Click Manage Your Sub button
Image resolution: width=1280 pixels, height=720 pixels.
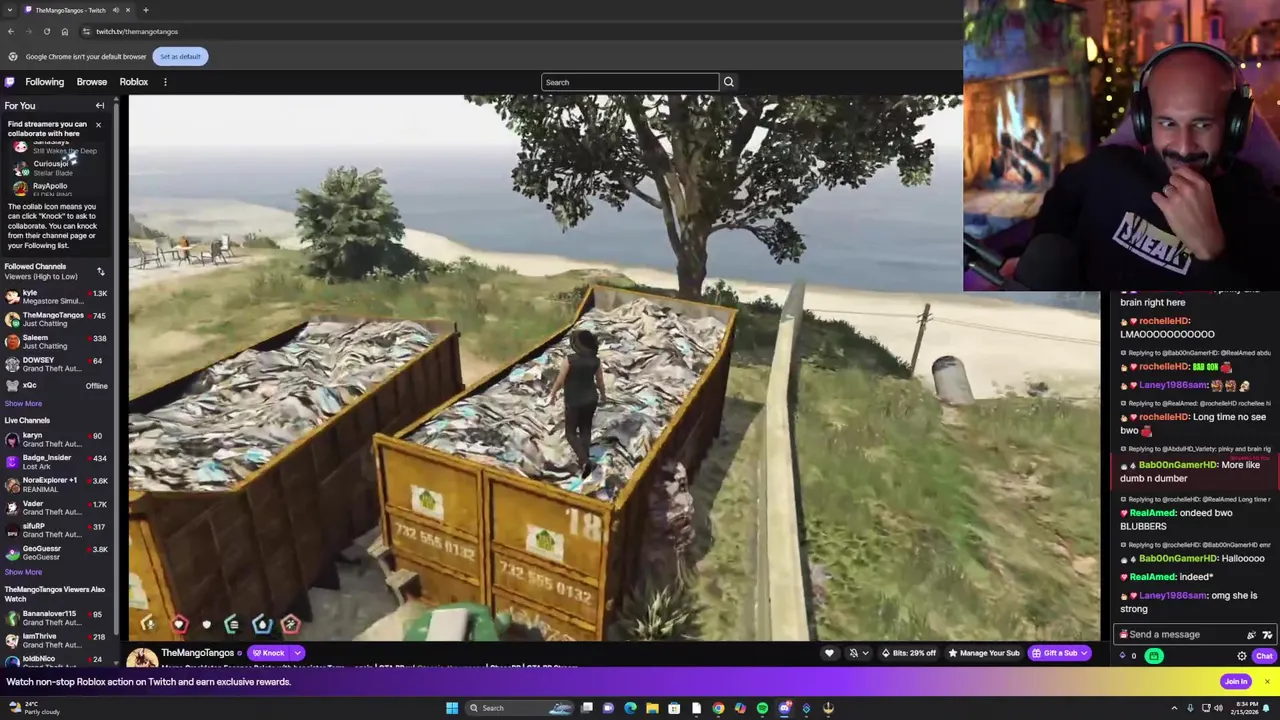click(x=983, y=653)
